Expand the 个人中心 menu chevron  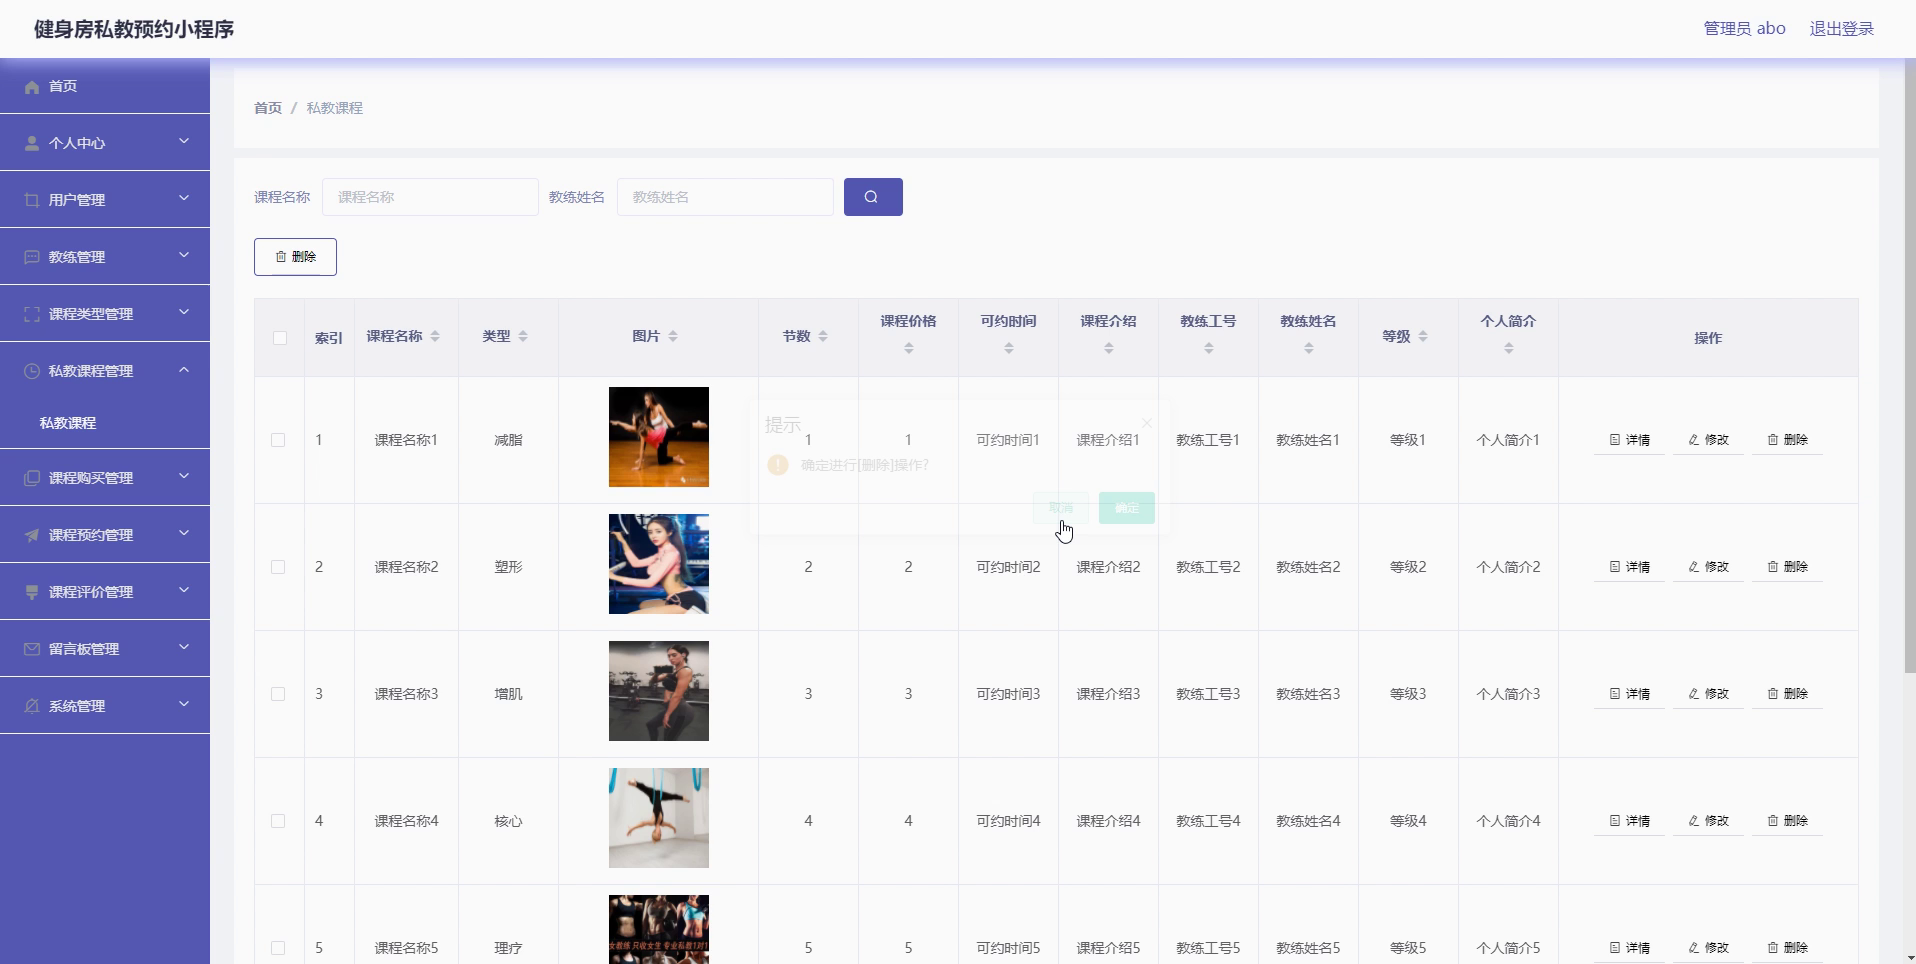tap(184, 142)
